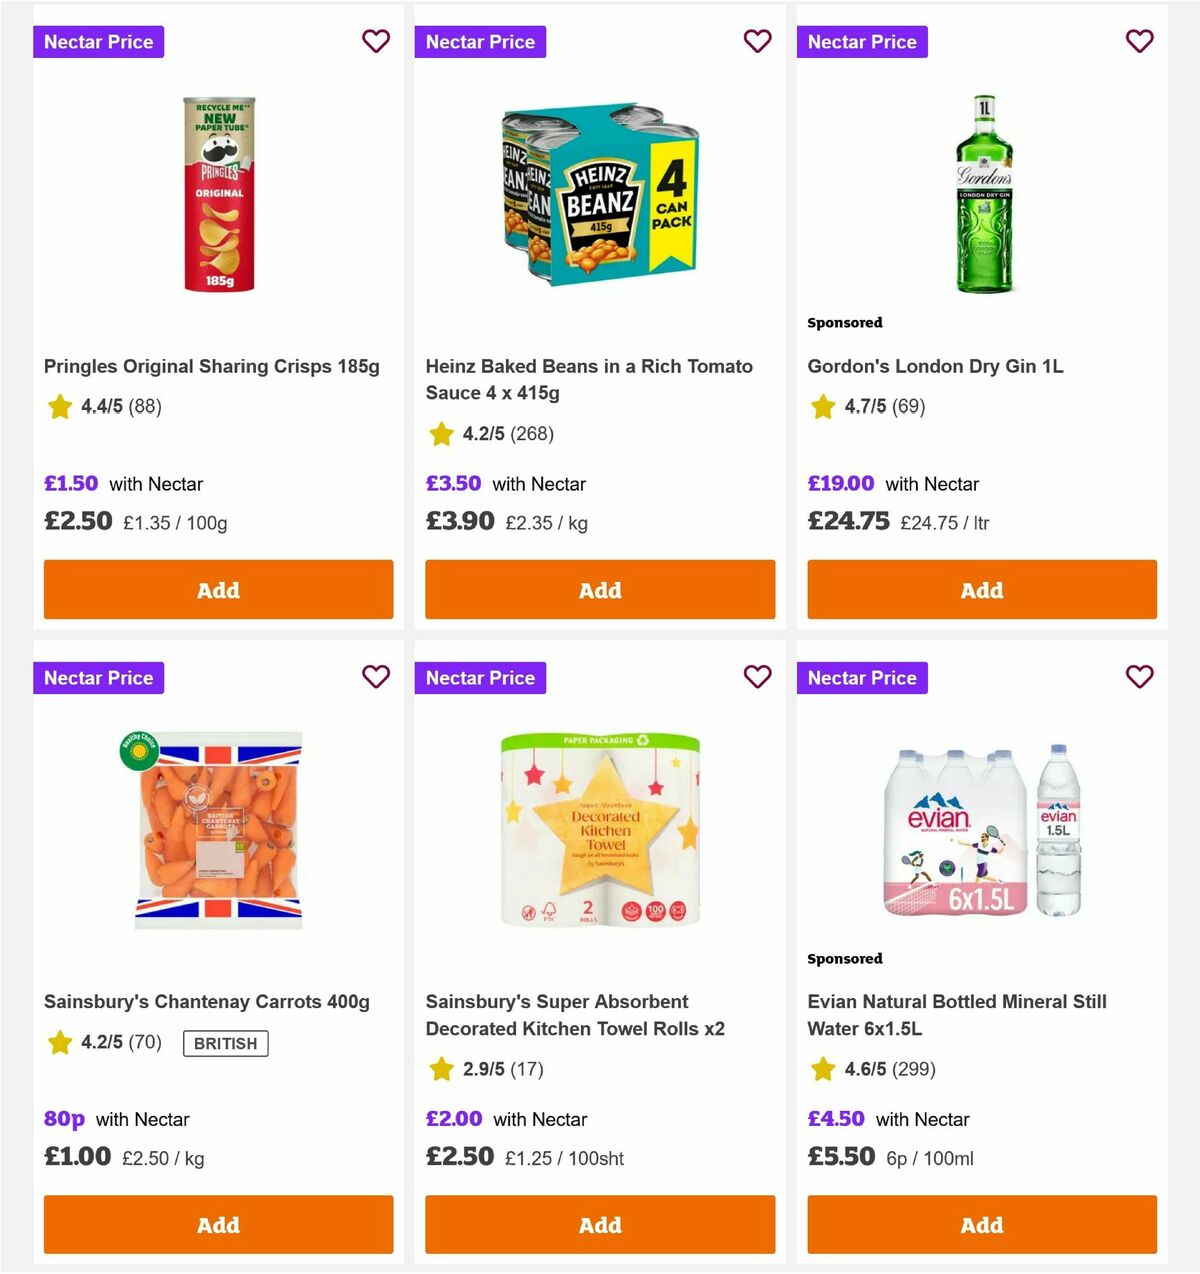1200x1274 pixels.
Task: Click the 4.2/5 (268) review count for Heinz
Action: pos(508,434)
